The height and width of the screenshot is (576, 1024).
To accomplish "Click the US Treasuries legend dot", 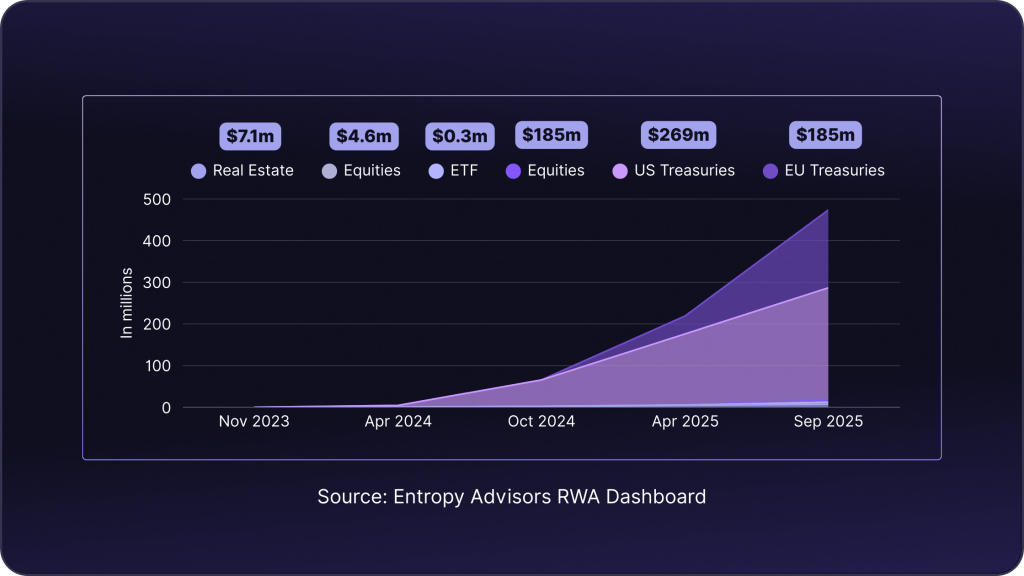I will (x=619, y=171).
